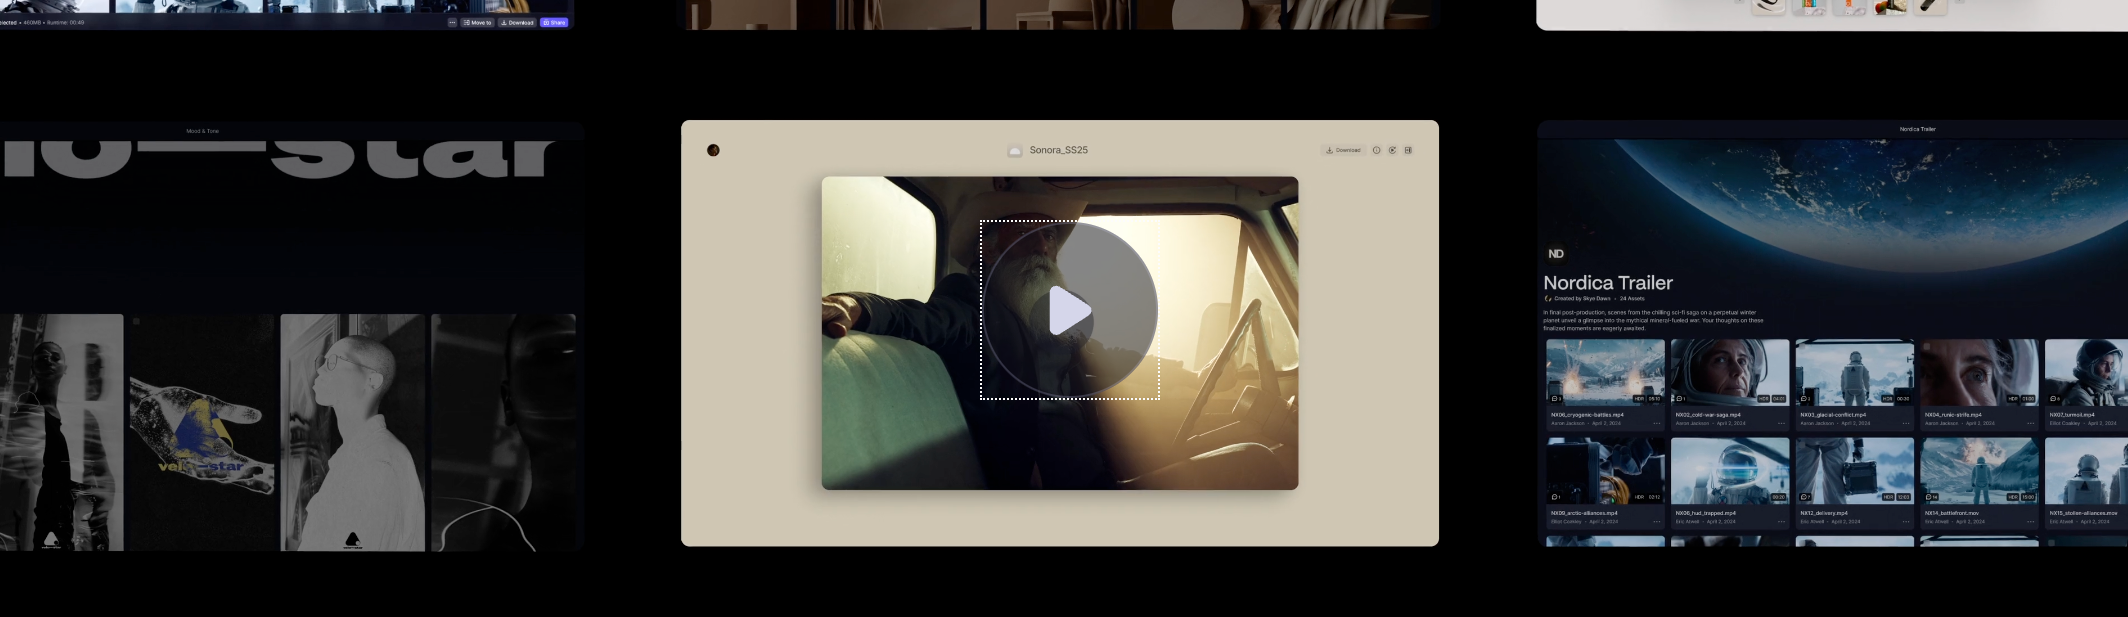2128x617 pixels.
Task: Open the rightmost dark image in Mood & Tone
Action: 503,432
